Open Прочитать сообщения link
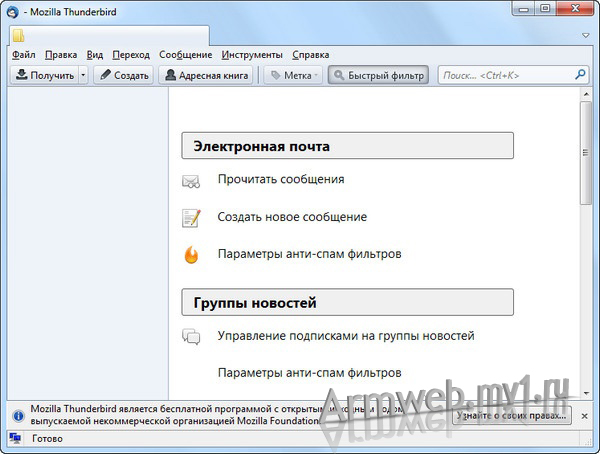600x454 pixels. (x=281, y=179)
